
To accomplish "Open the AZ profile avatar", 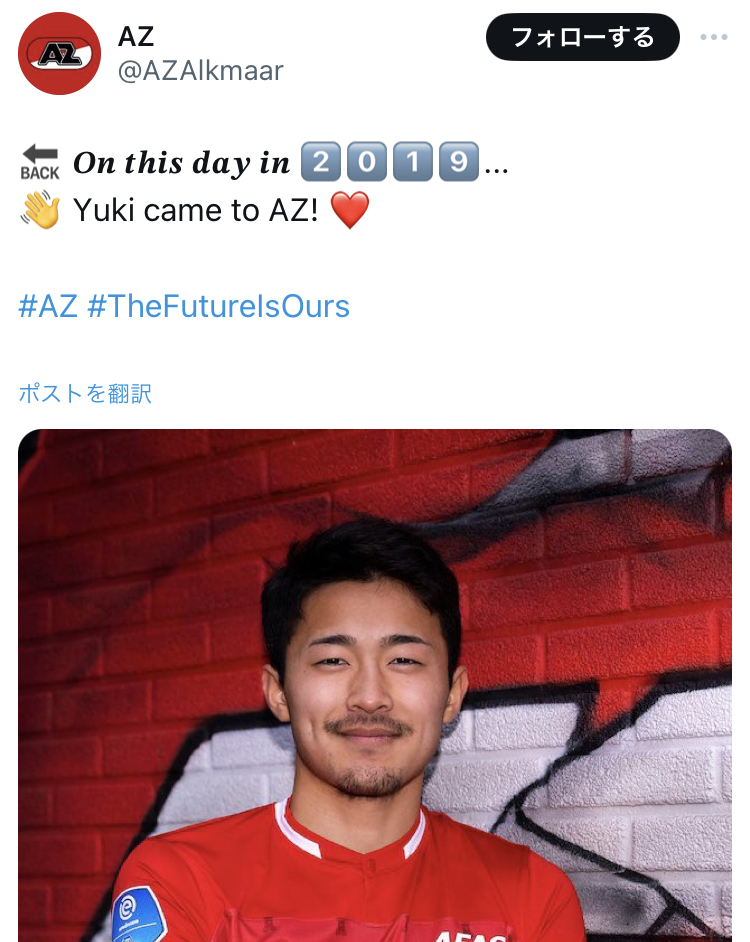I will [x=59, y=53].
